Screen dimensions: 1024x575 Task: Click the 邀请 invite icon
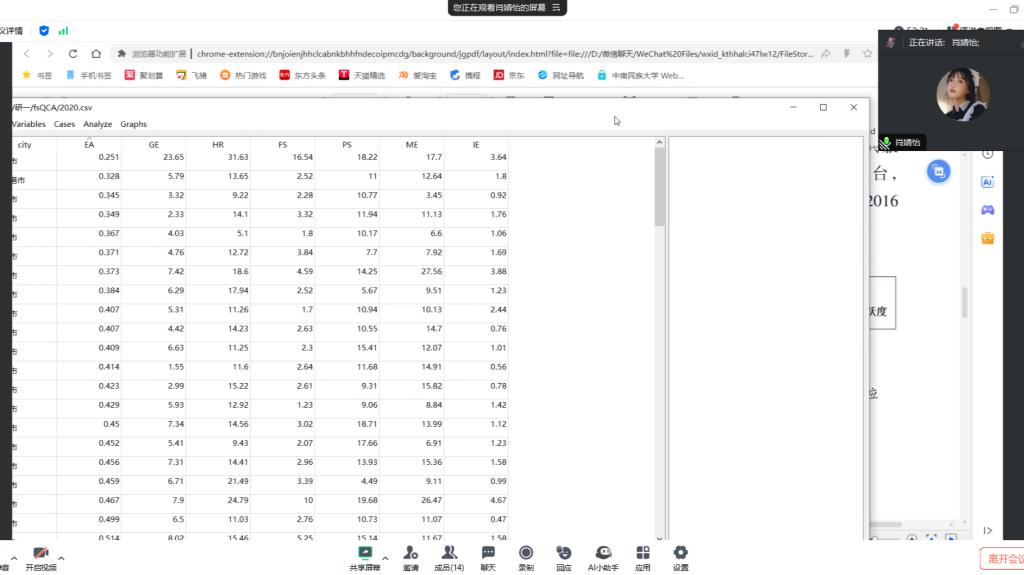(x=410, y=559)
